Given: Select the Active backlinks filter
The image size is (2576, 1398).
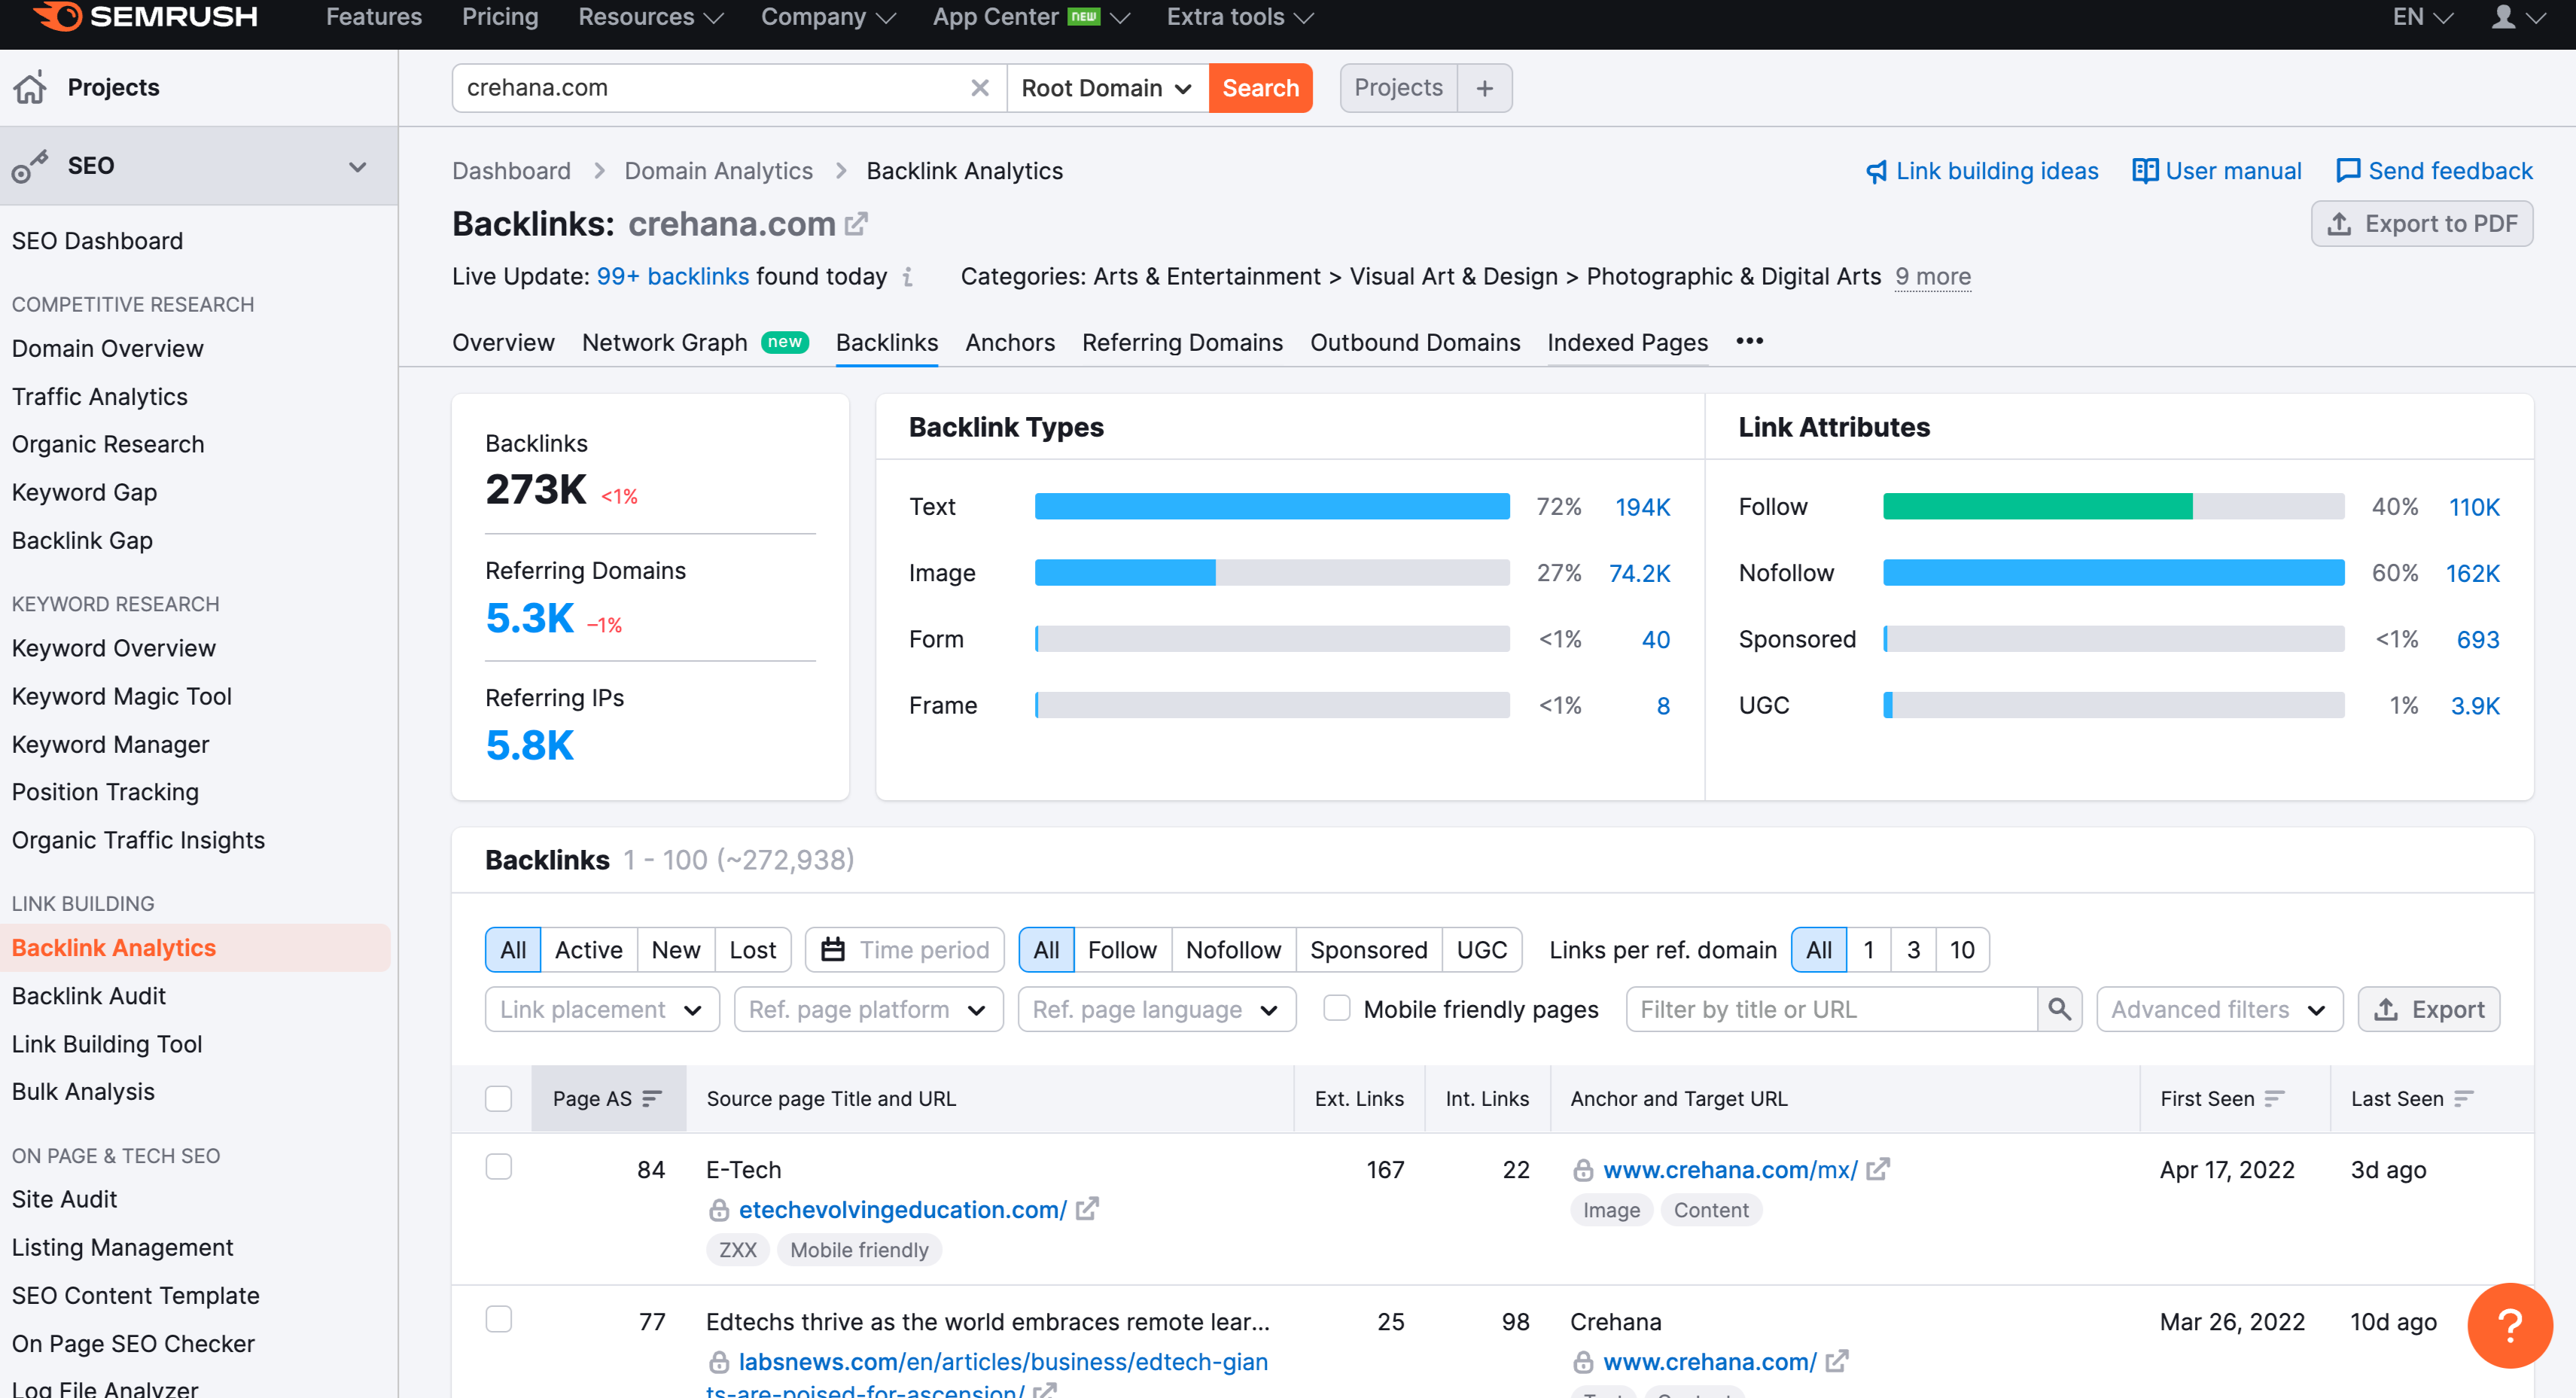Looking at the screenshot, I should click(x=588, y=950).
